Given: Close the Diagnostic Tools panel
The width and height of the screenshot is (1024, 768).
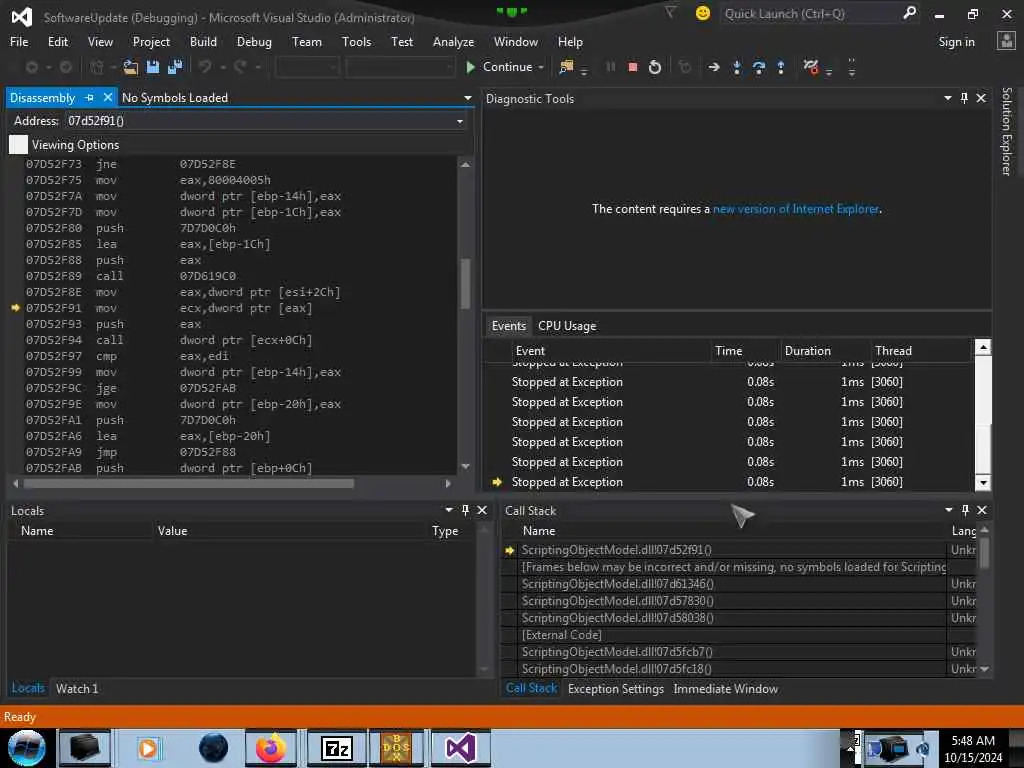Looking at the screenshot, I should point(981,98).
